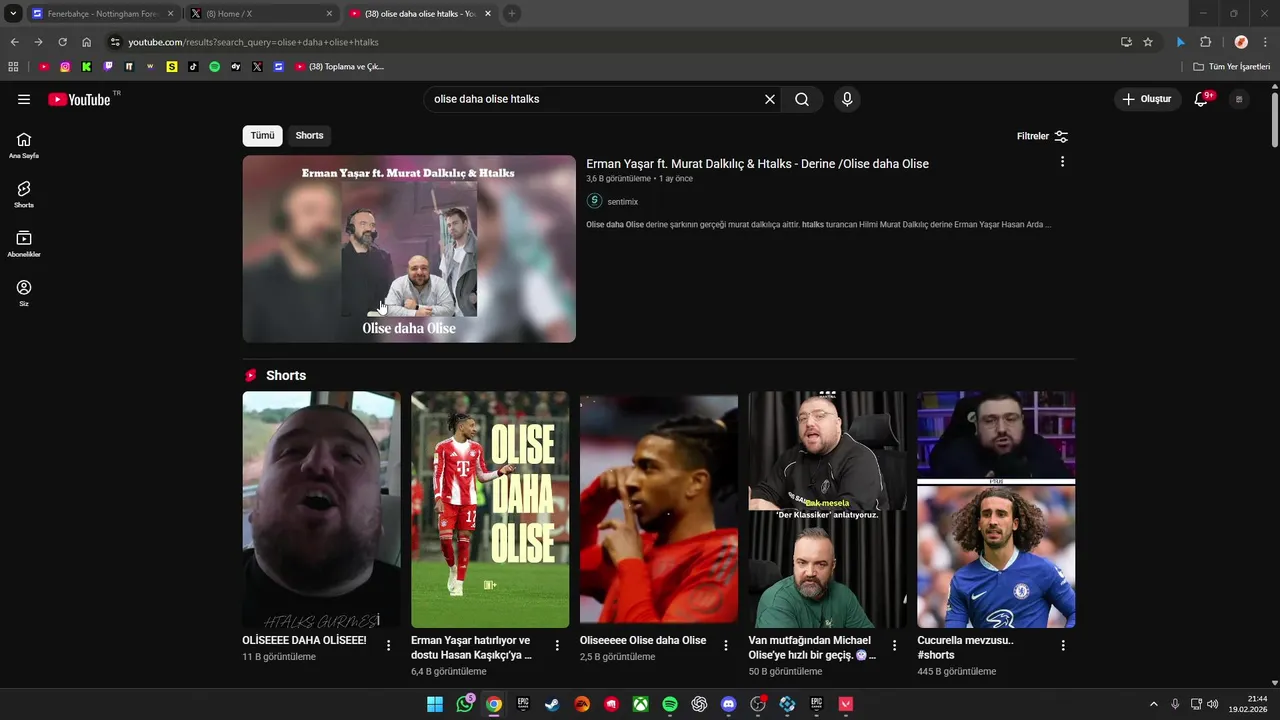Viewport: 1280px width, 720px height.
Task: Open the Twitch bookmark
Action: (108, 67)
